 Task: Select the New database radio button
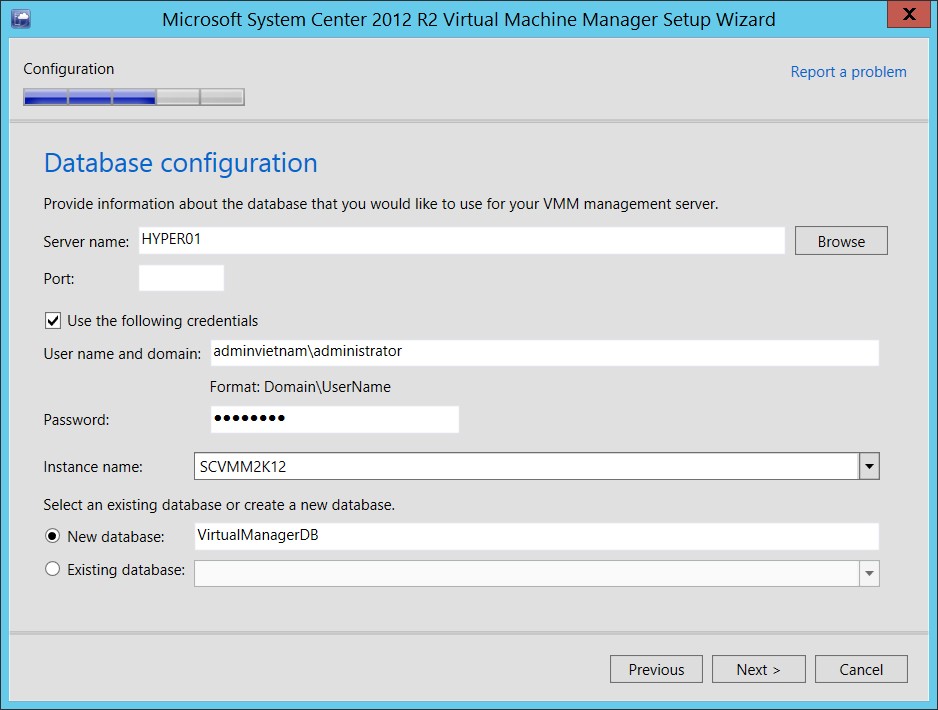tap(53, 537)
